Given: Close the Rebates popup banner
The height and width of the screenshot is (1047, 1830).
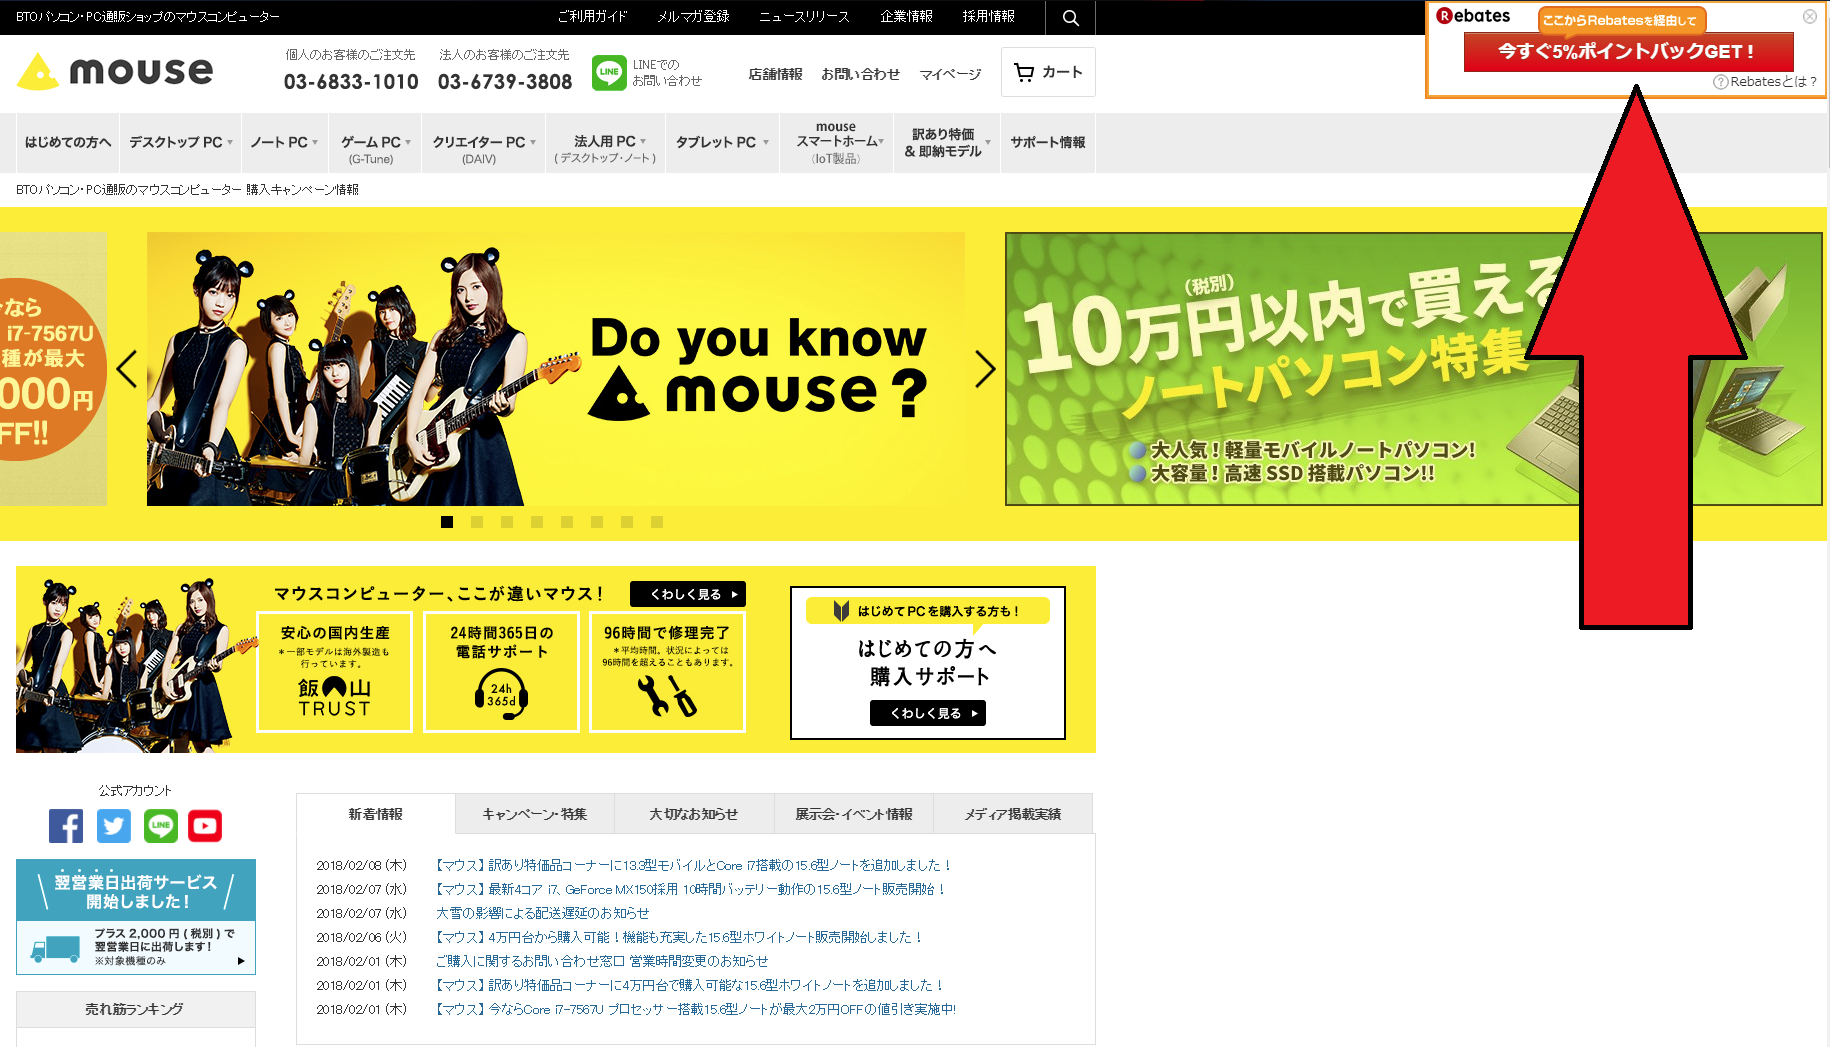Looking at the screenshot, I should (1809, 16).
